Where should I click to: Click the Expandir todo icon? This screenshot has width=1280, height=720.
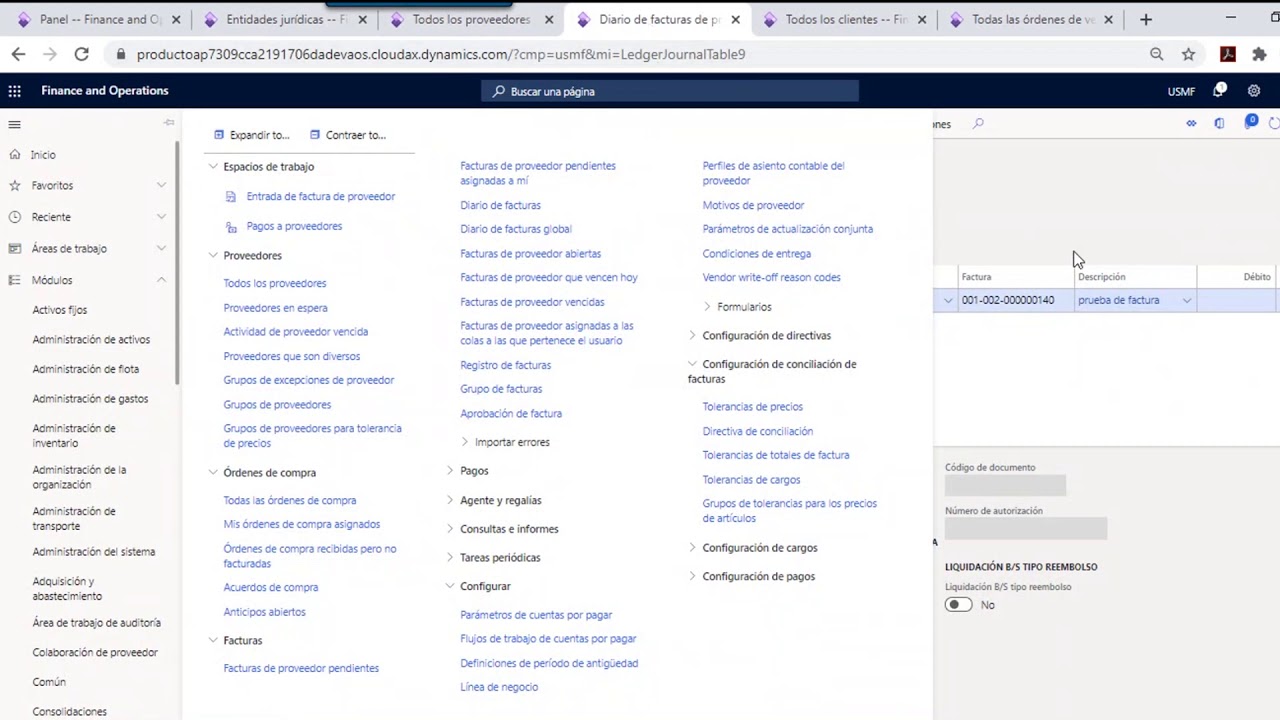click(219, 135)
